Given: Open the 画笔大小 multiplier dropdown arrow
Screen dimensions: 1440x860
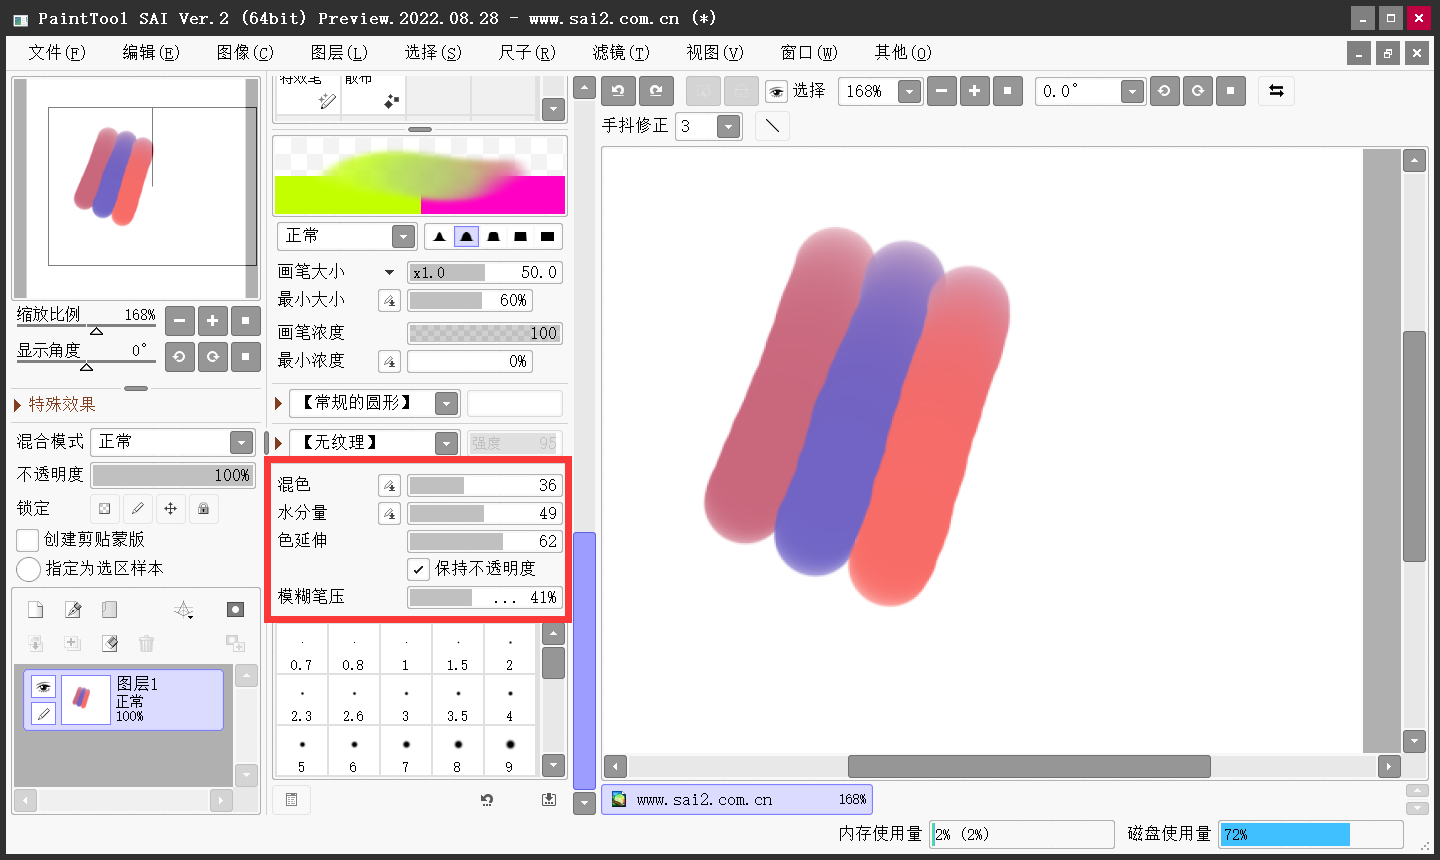Looking at the screenshot, I should pyautogui.click(x=389, y=272).
